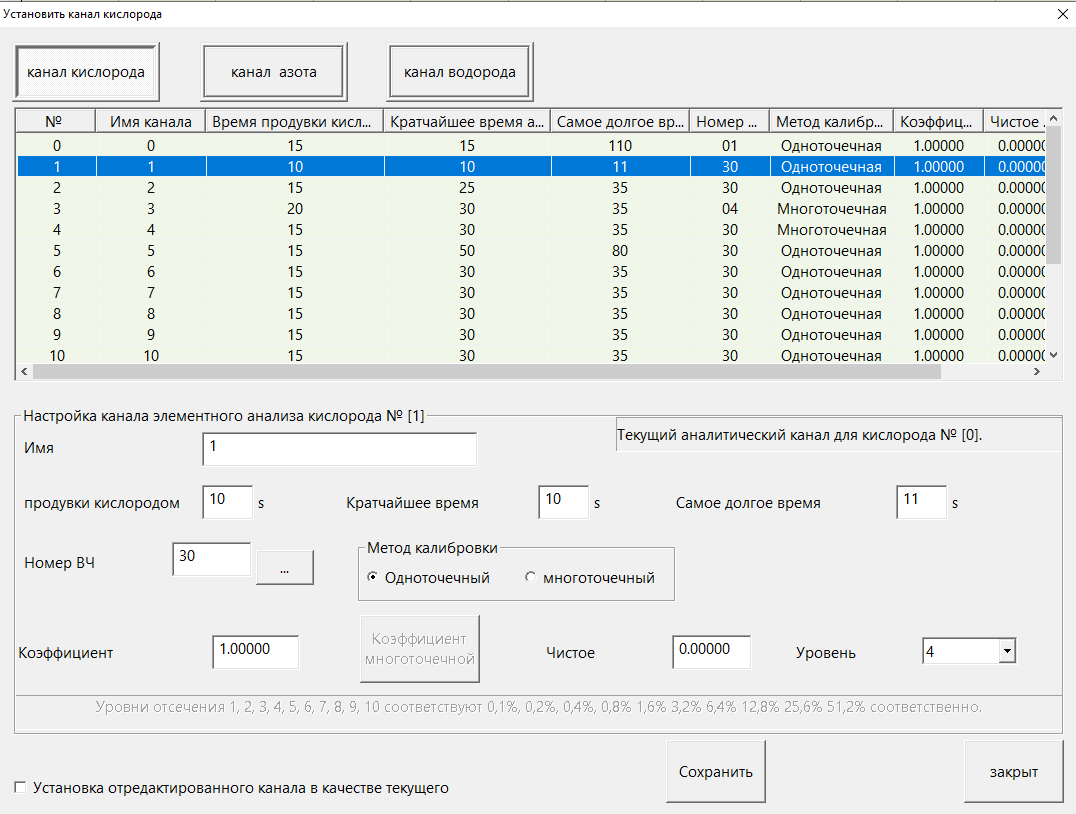
Task: Choose the многоточечный calibration radio button
Action: point(530,577)
